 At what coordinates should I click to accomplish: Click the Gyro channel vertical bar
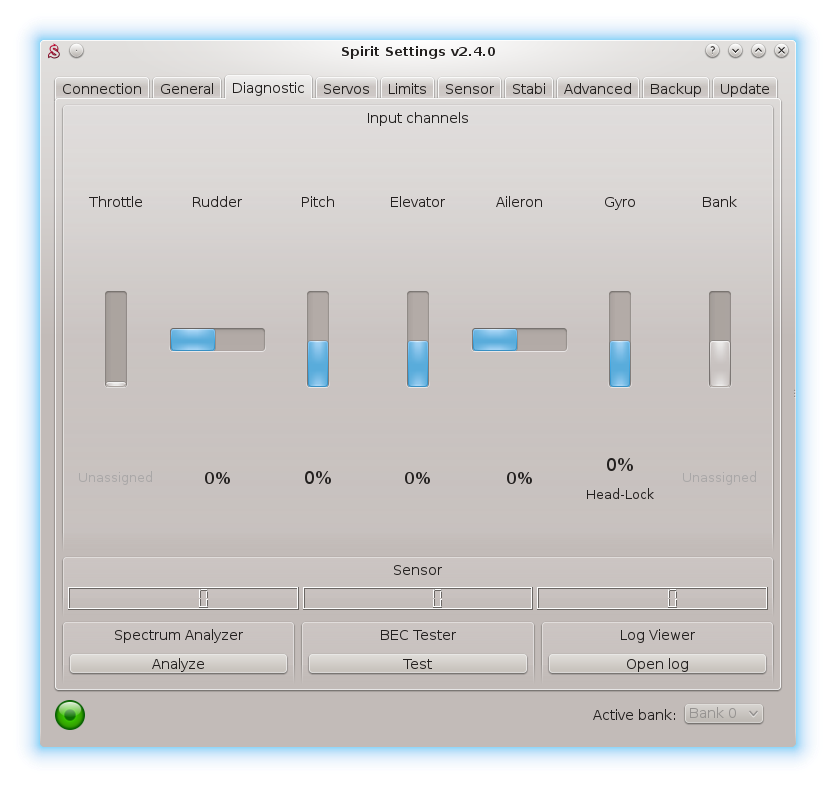[x=620, y=339]
